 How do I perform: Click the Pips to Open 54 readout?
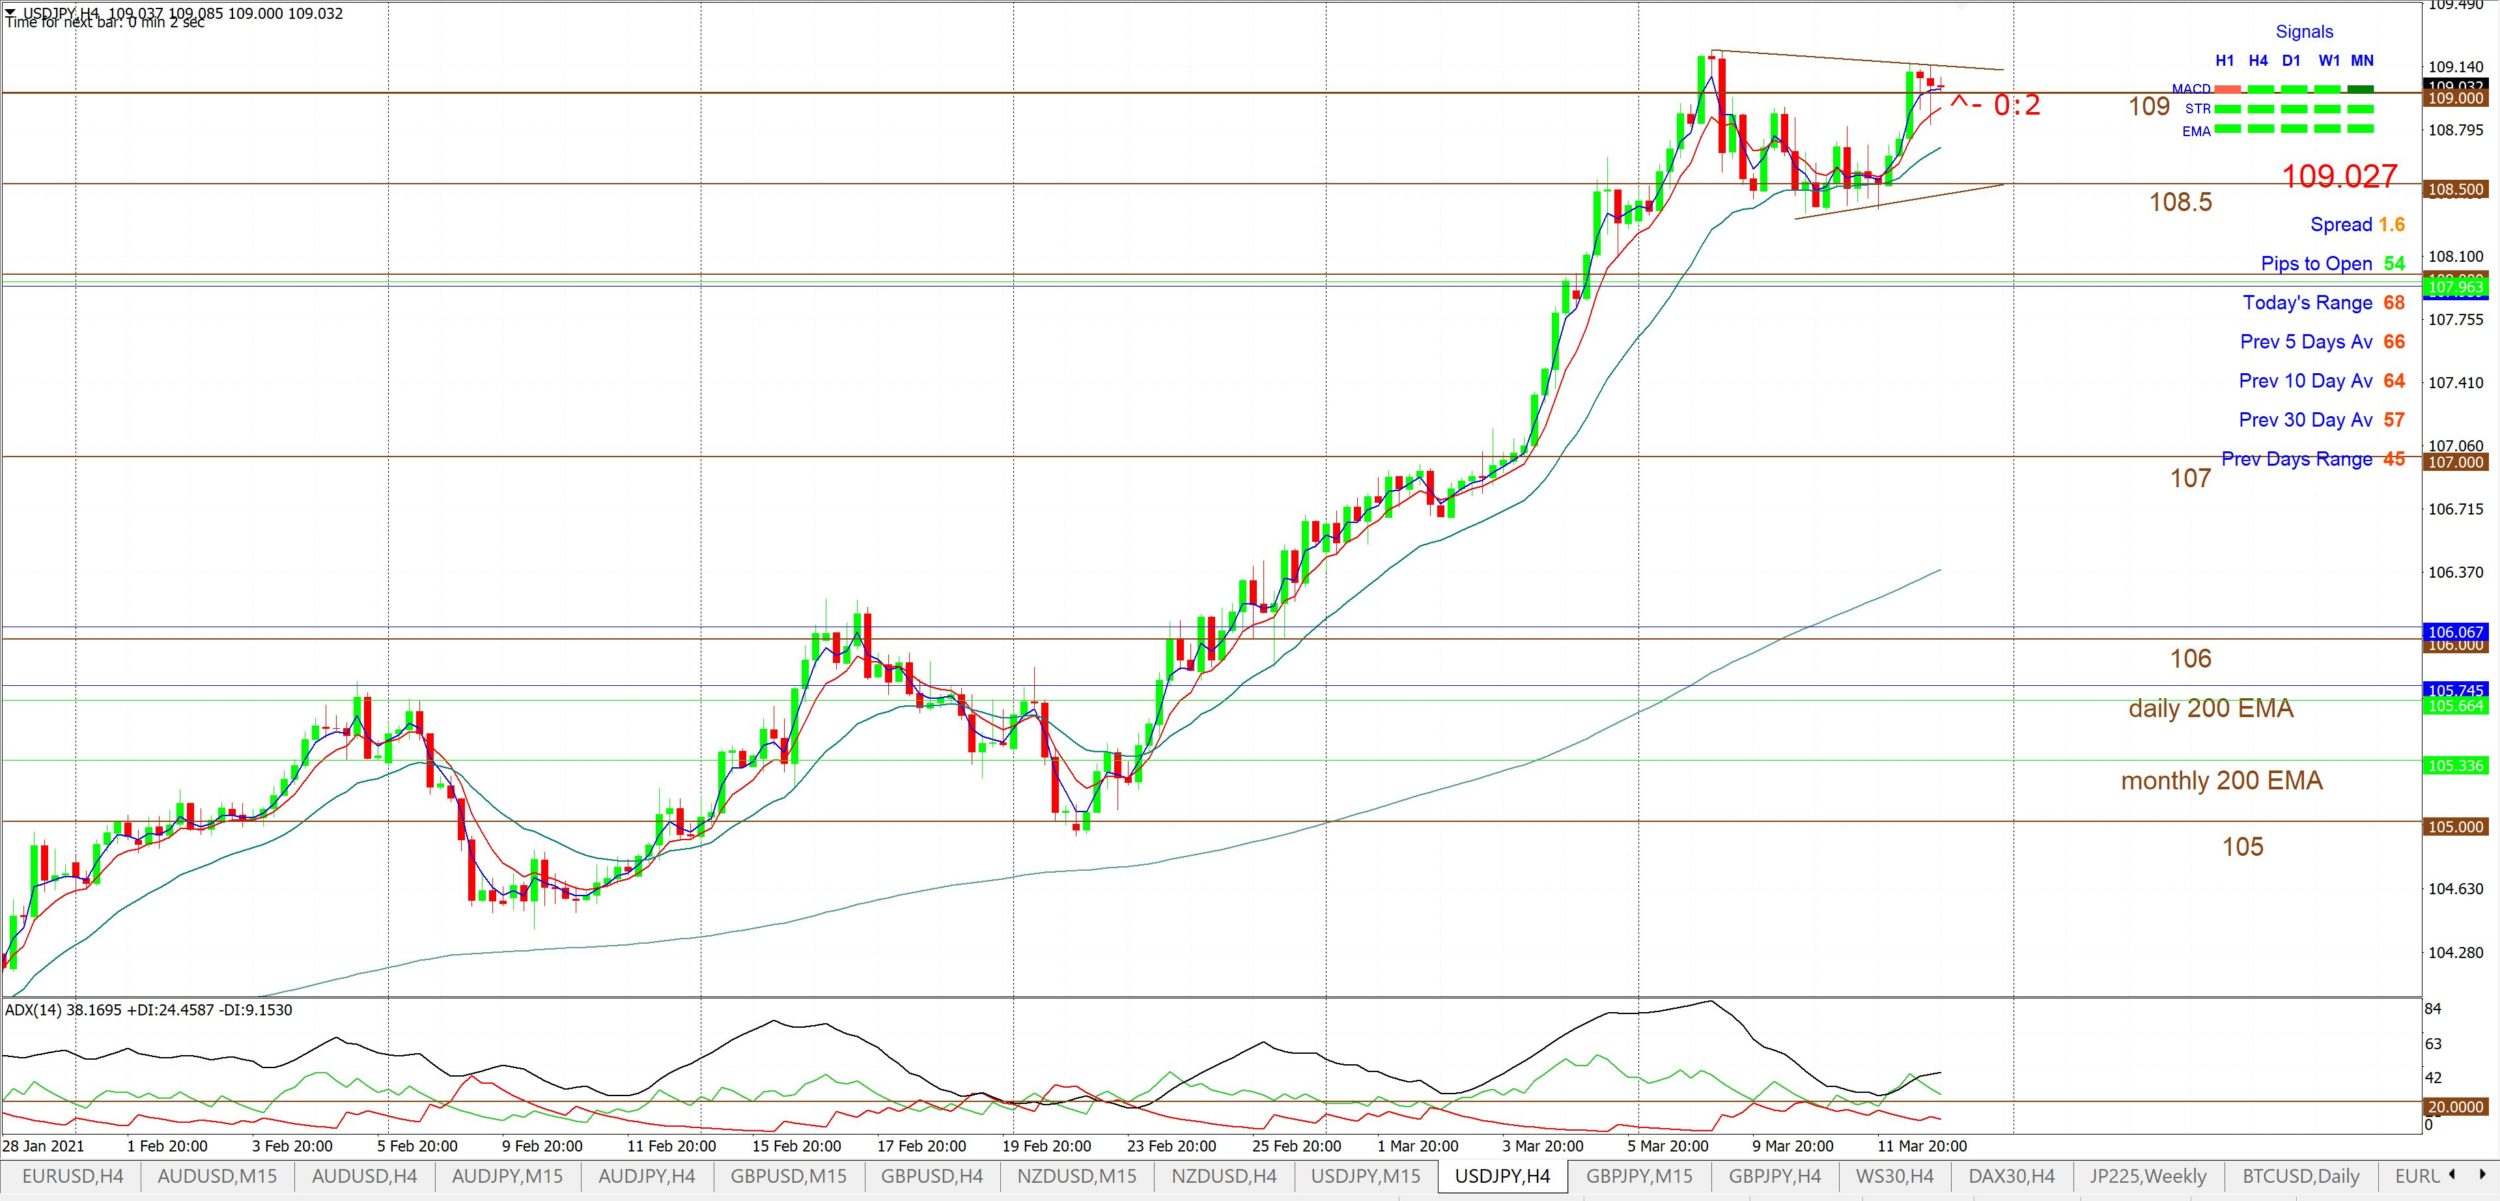2333,264
